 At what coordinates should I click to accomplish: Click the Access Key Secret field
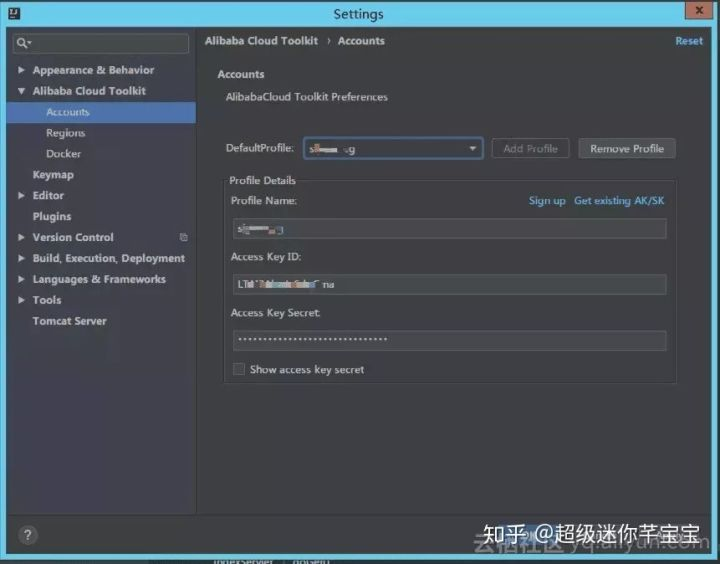450,340
